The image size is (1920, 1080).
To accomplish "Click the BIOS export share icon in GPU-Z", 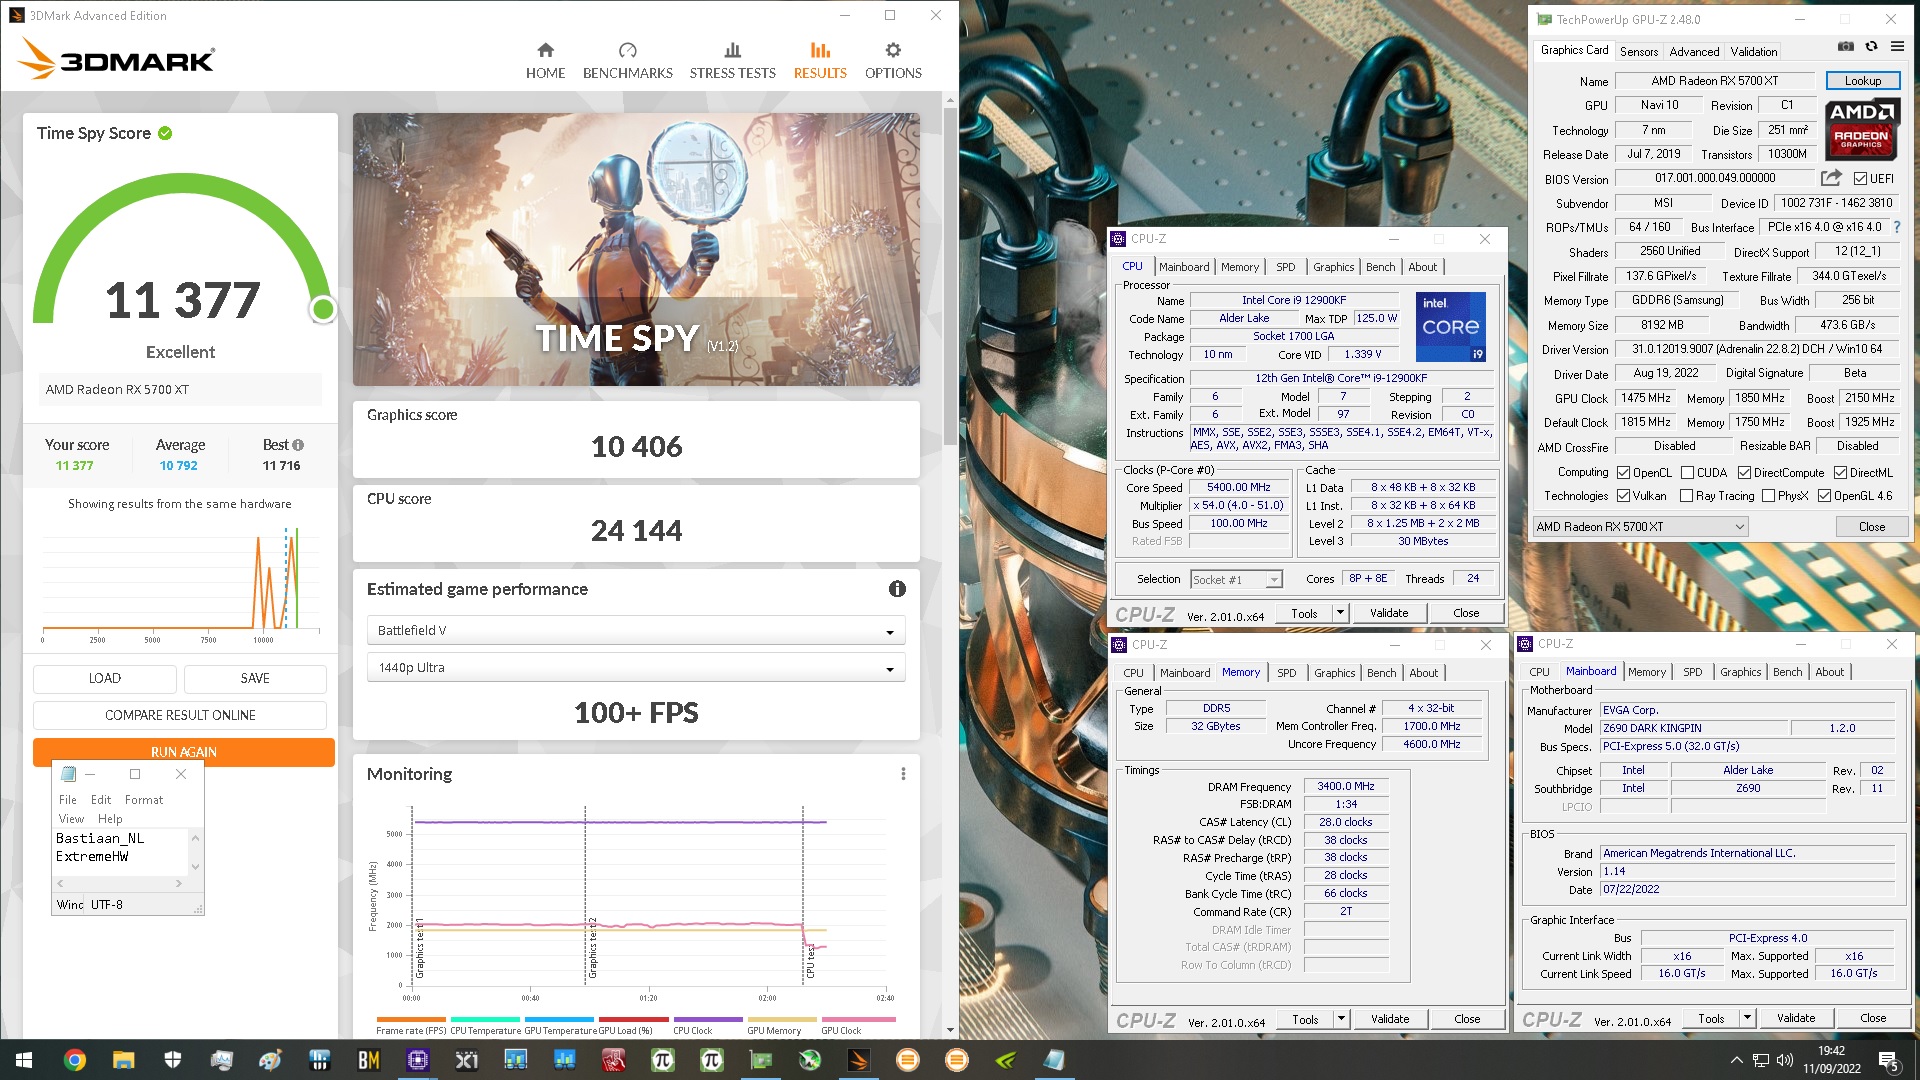I will click(x=1831, y=178).
